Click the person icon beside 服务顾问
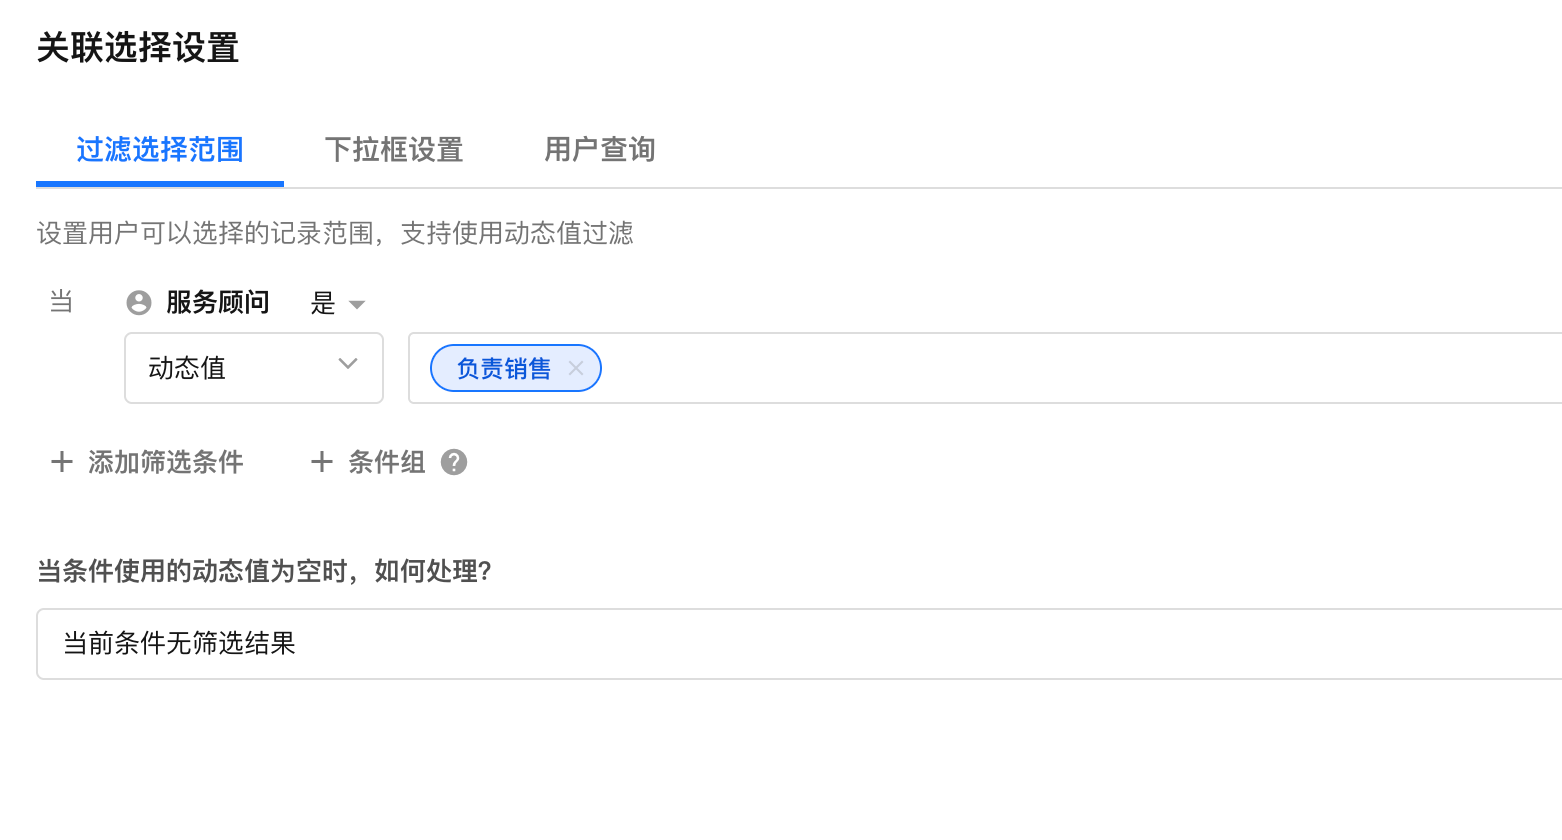The width and height of the screenshot is (1562, 840). pyautogui.click(x=139, y=302)
